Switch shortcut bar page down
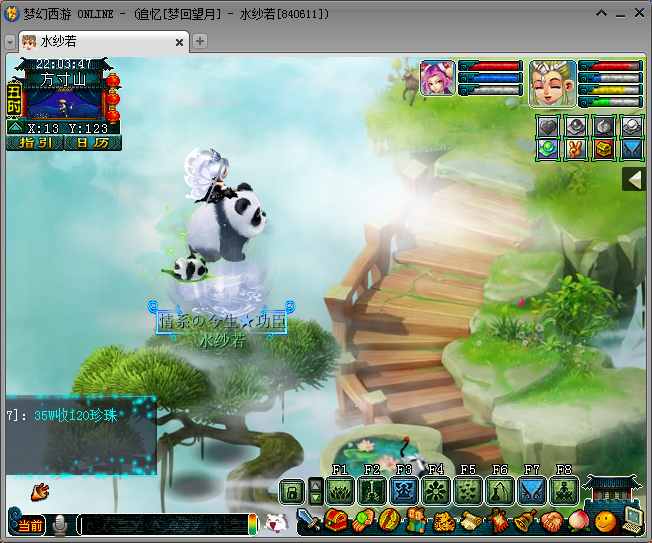 [x=316, y=498]
